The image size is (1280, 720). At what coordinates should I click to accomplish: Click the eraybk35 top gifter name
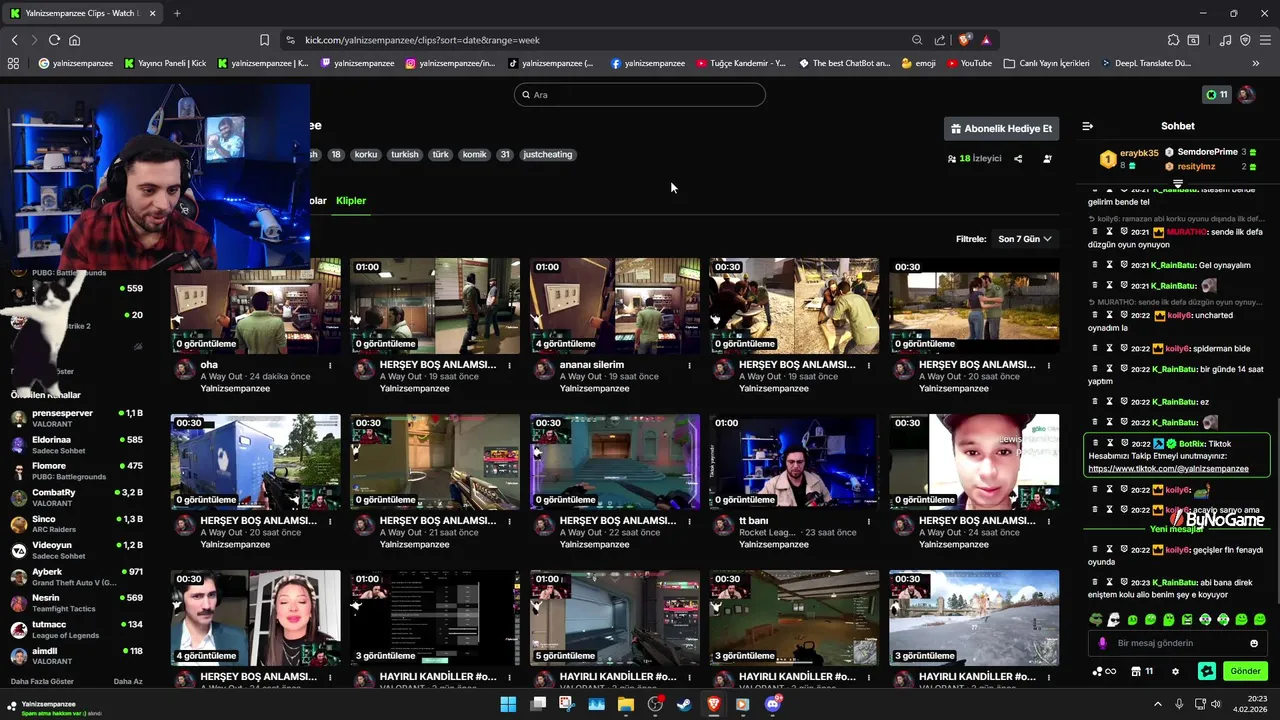[x=1139, y=153]
